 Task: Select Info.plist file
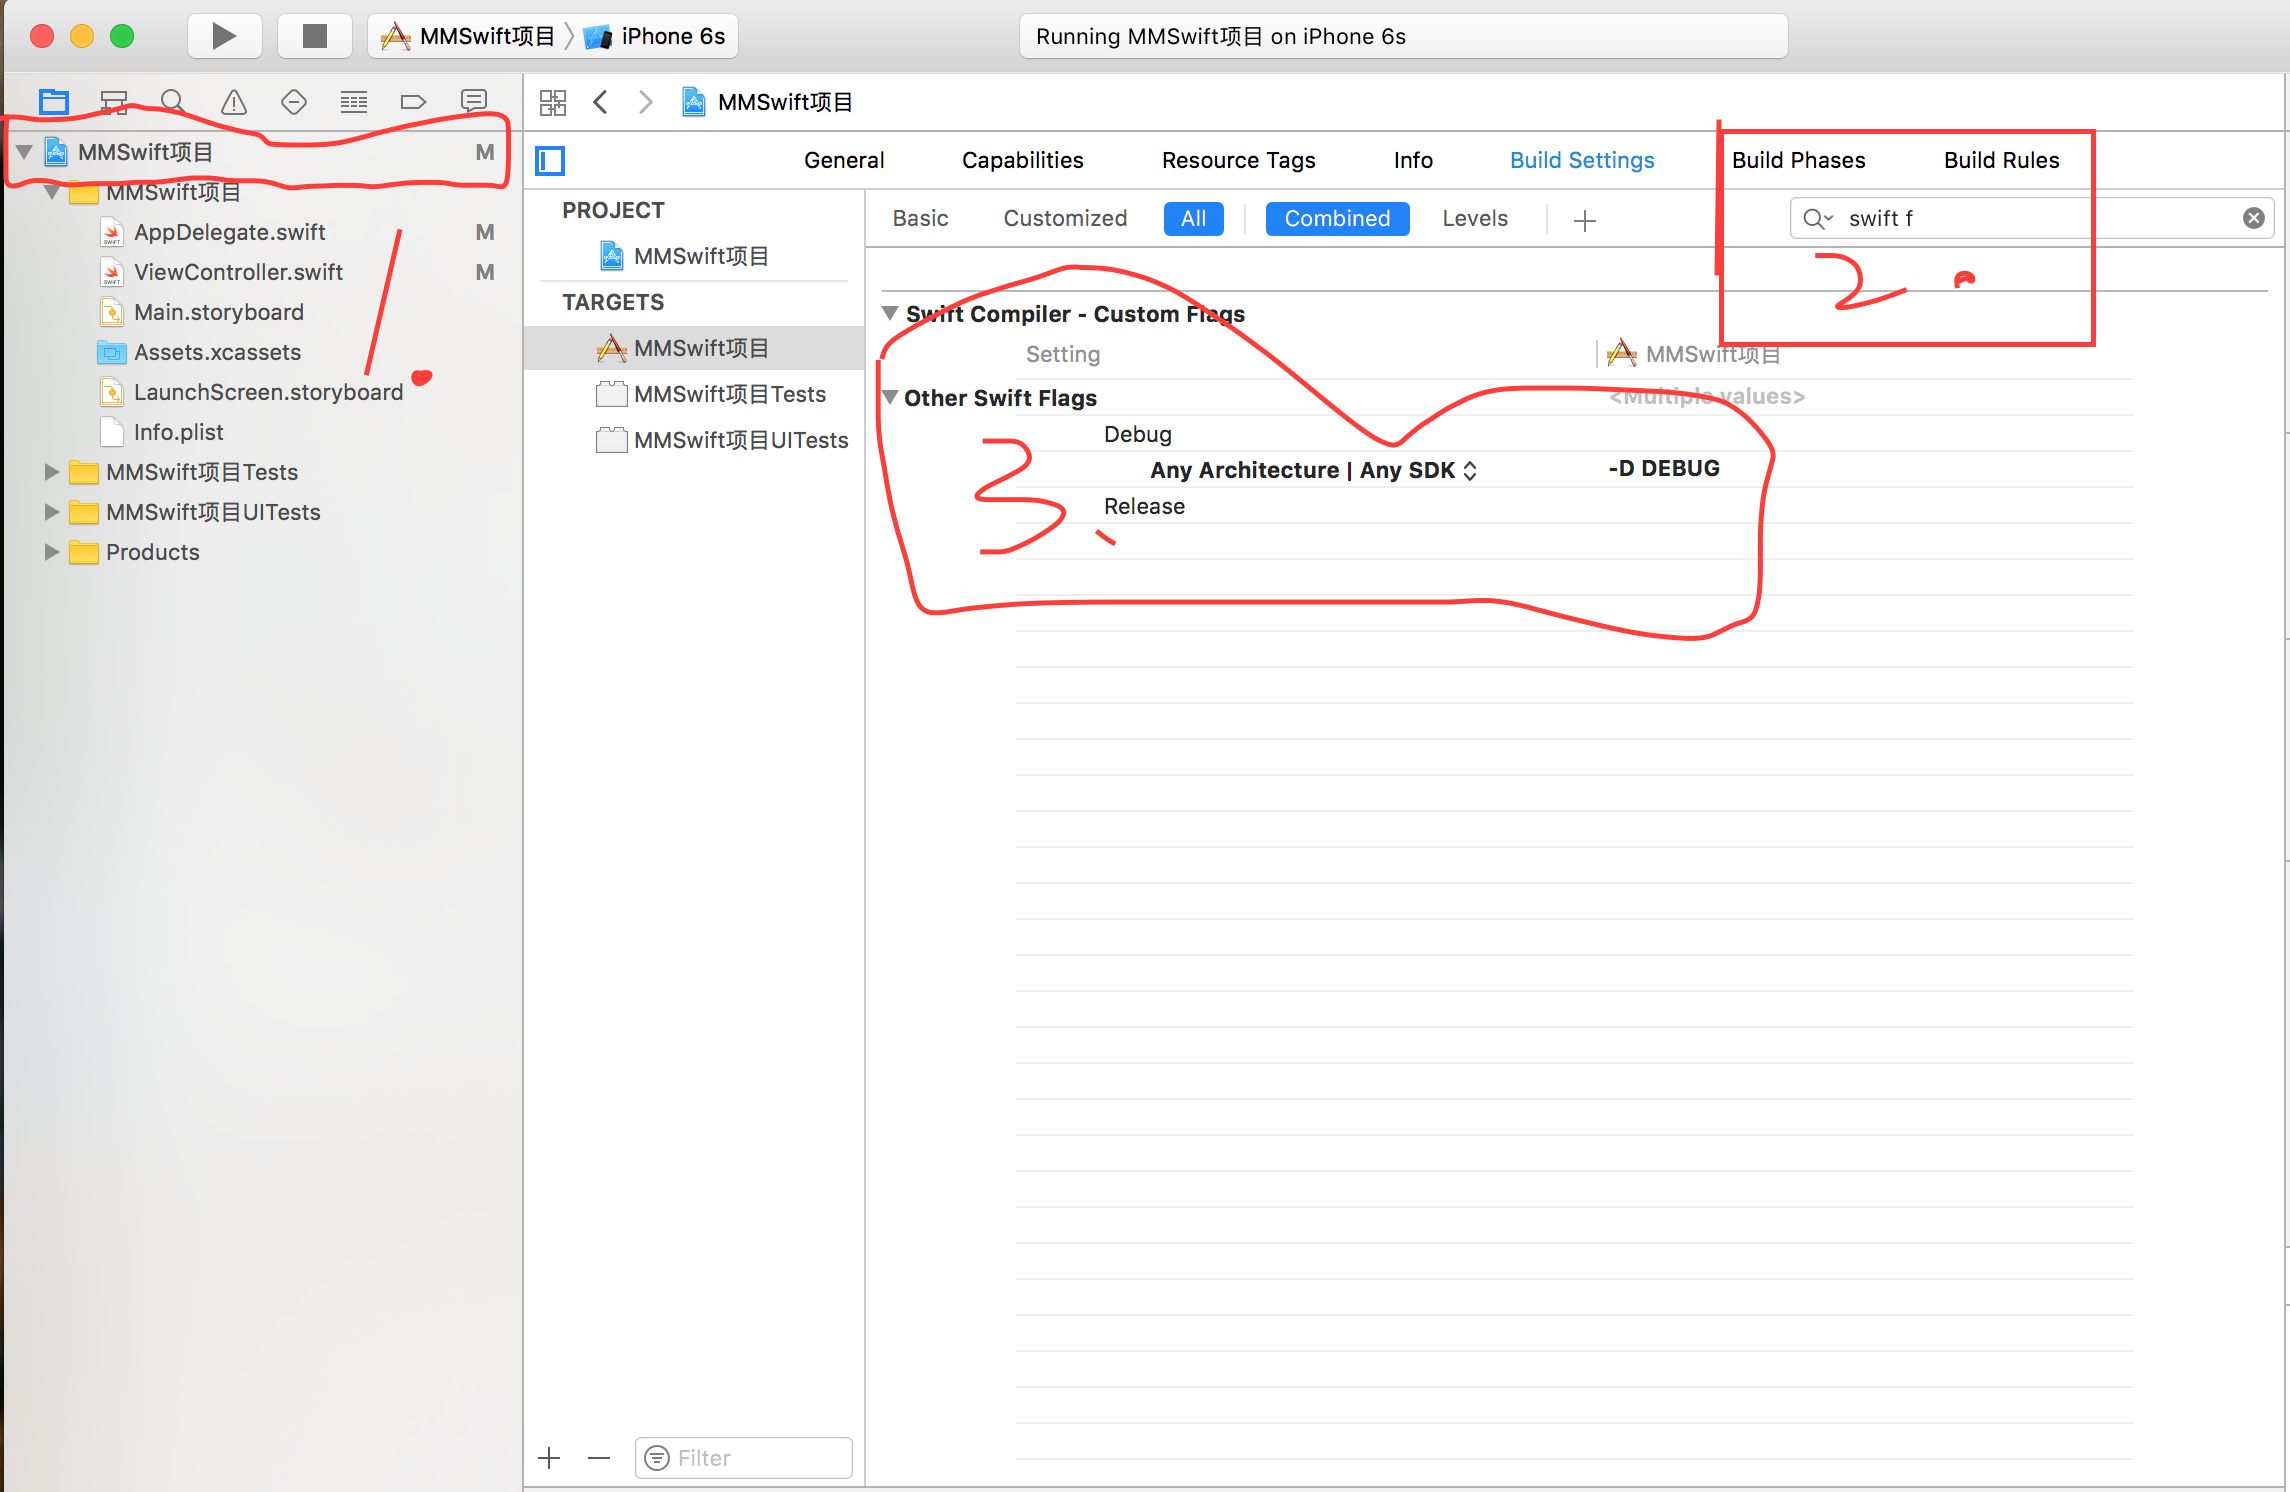[178, 432]
